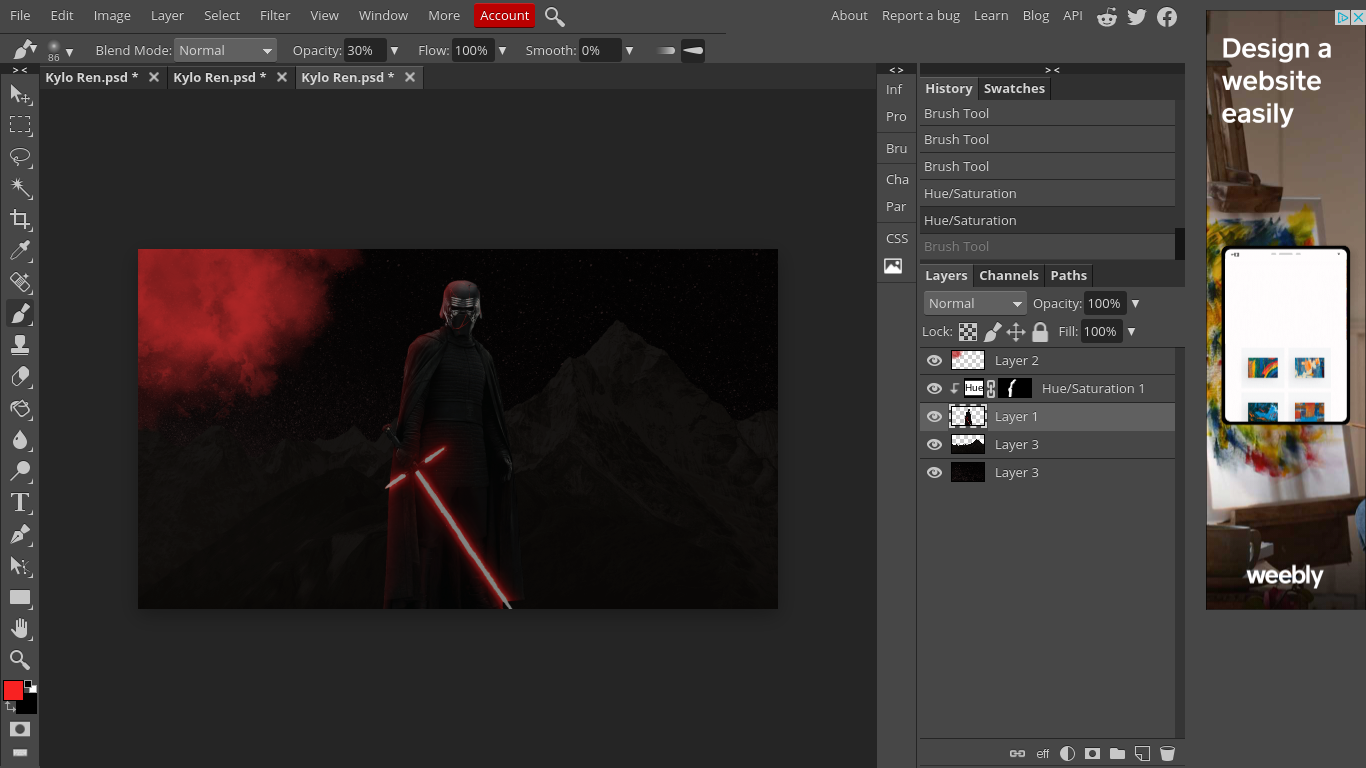Select the Rectangle Select tool
Viewport: 1366px width, 768px height.
pos(20,125)
